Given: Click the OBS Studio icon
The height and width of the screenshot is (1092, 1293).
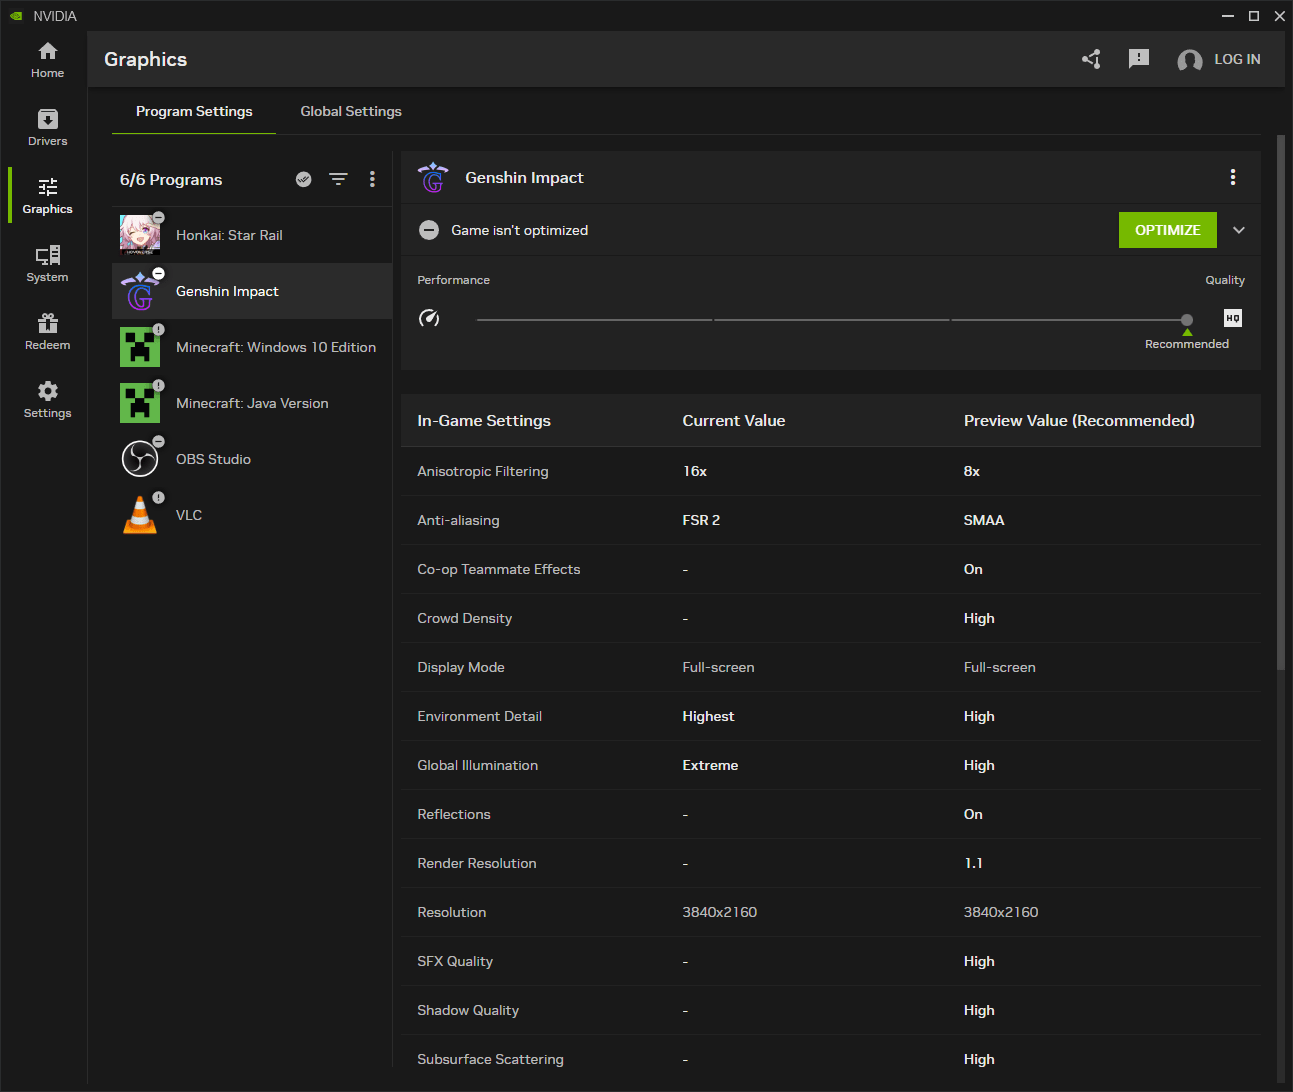Looking at the screenshot, I should (140, 459).
